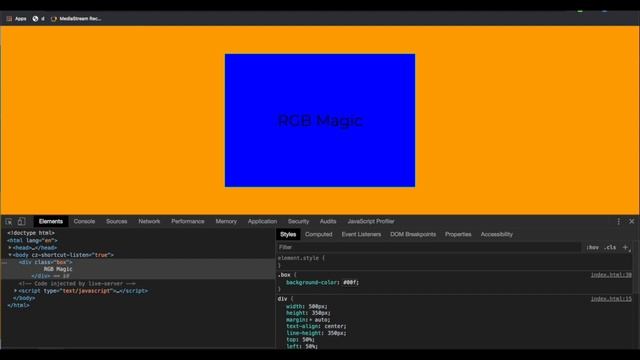Switch to the Elements tab

51,221
